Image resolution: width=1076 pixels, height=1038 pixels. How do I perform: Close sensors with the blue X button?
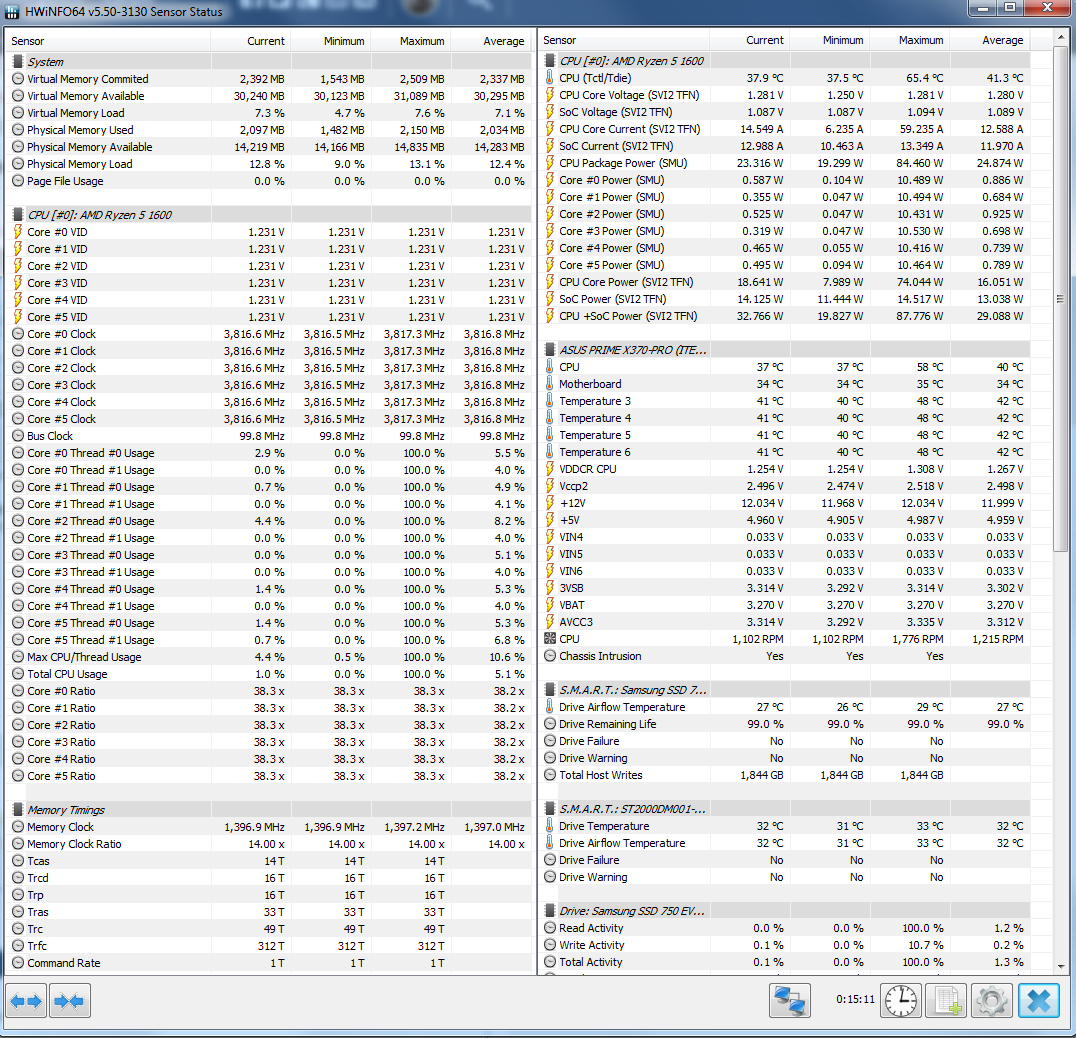(1039, 1000)
